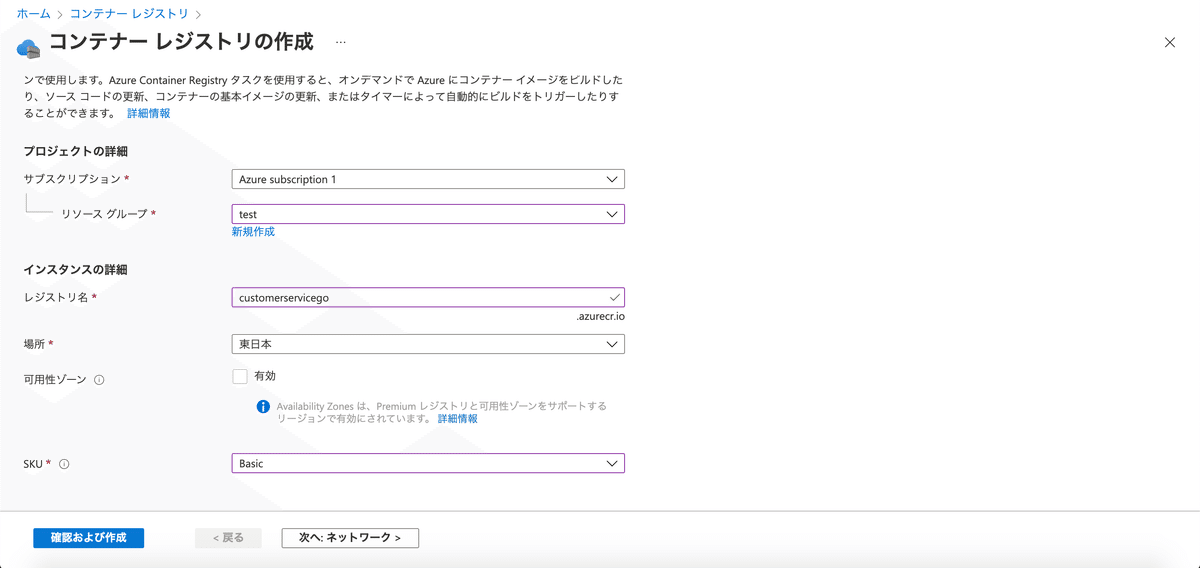The width and height of the screenshot is (1200, 568).
Task: Open the ellipsis menu beside page title
Action: pos(341,43)
